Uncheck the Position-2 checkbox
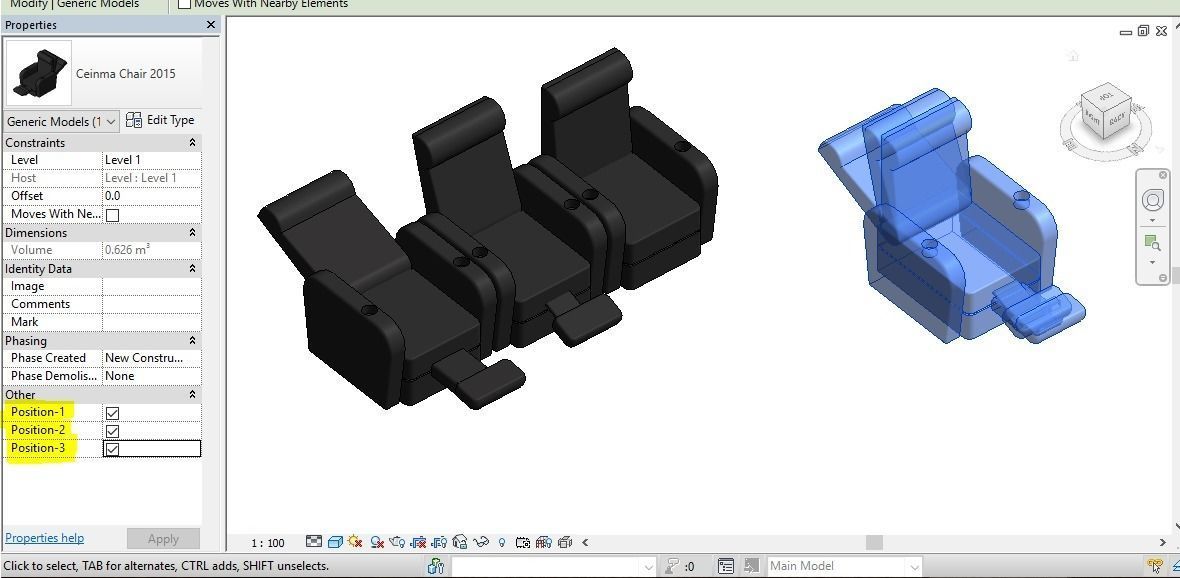The image size is (1180, 578). [112, 430]
